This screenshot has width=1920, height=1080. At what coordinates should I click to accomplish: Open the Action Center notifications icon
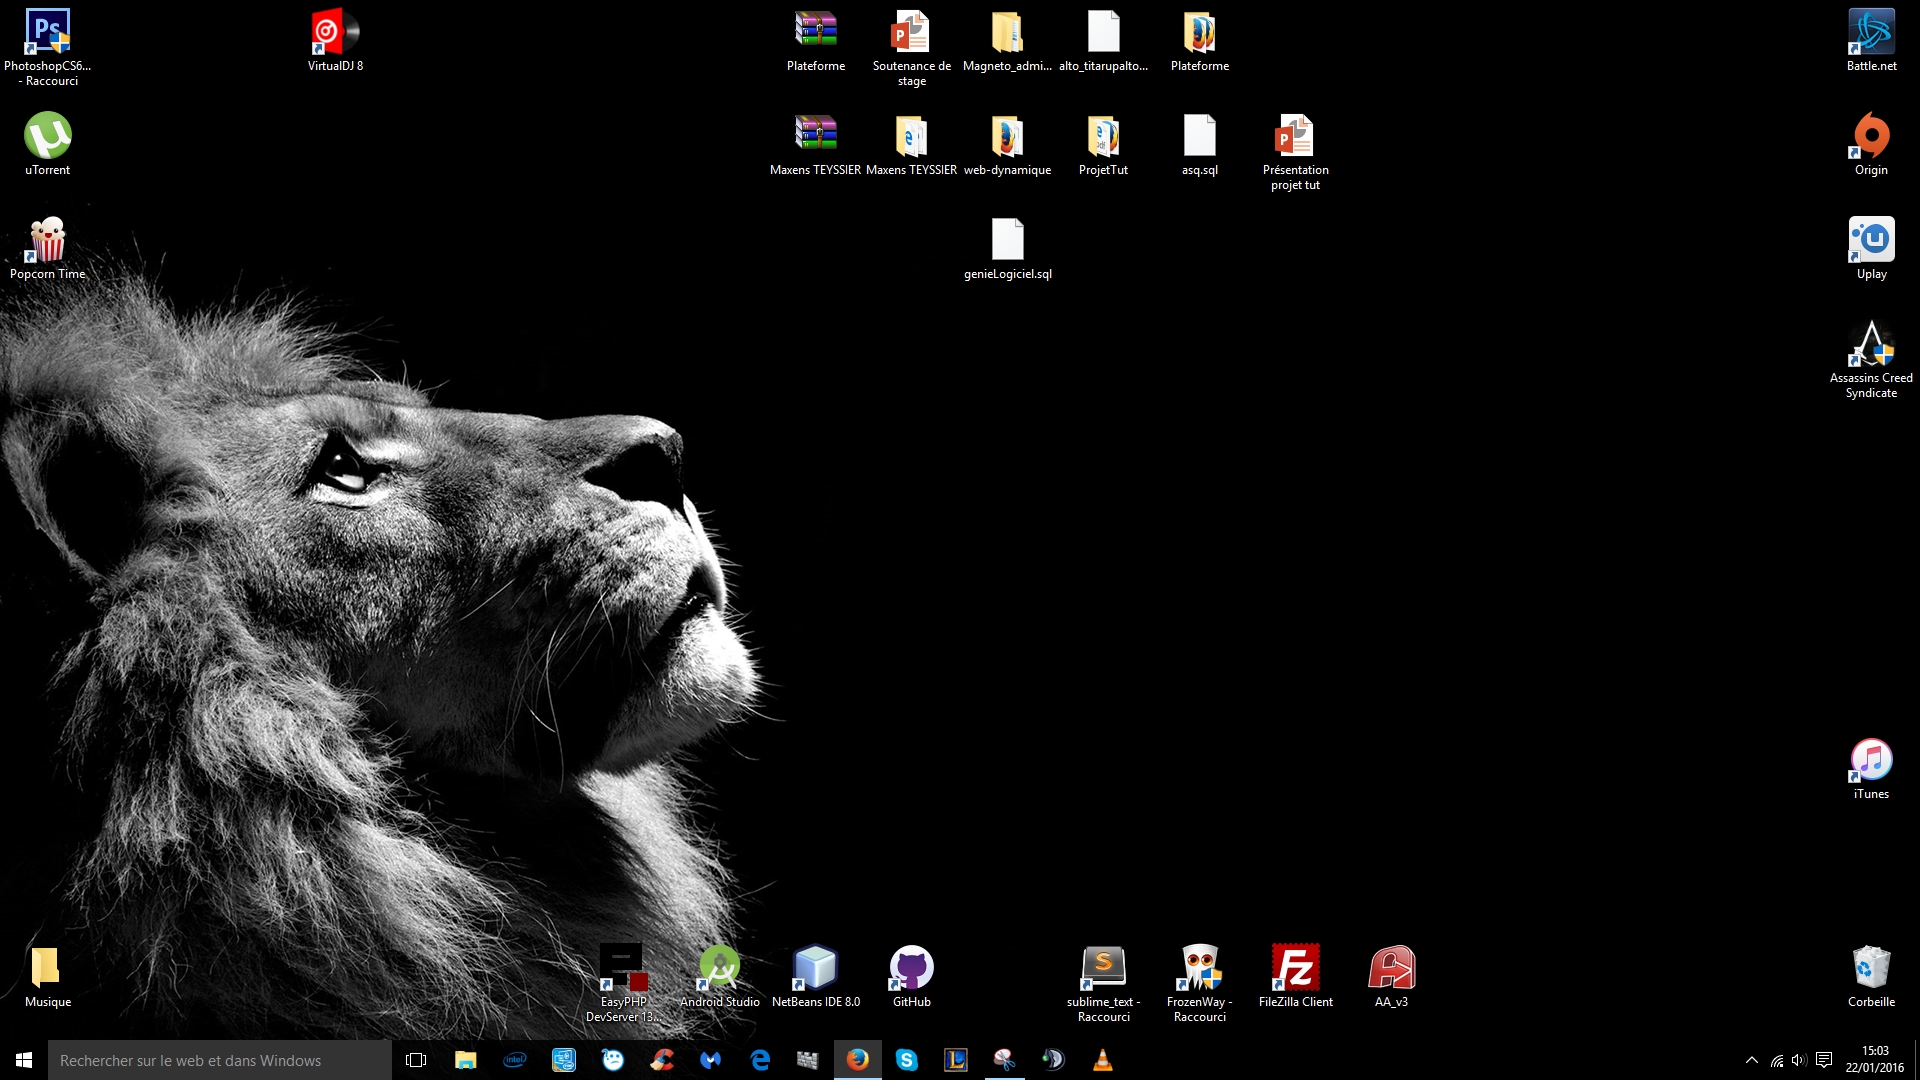click(1824, 1060)
